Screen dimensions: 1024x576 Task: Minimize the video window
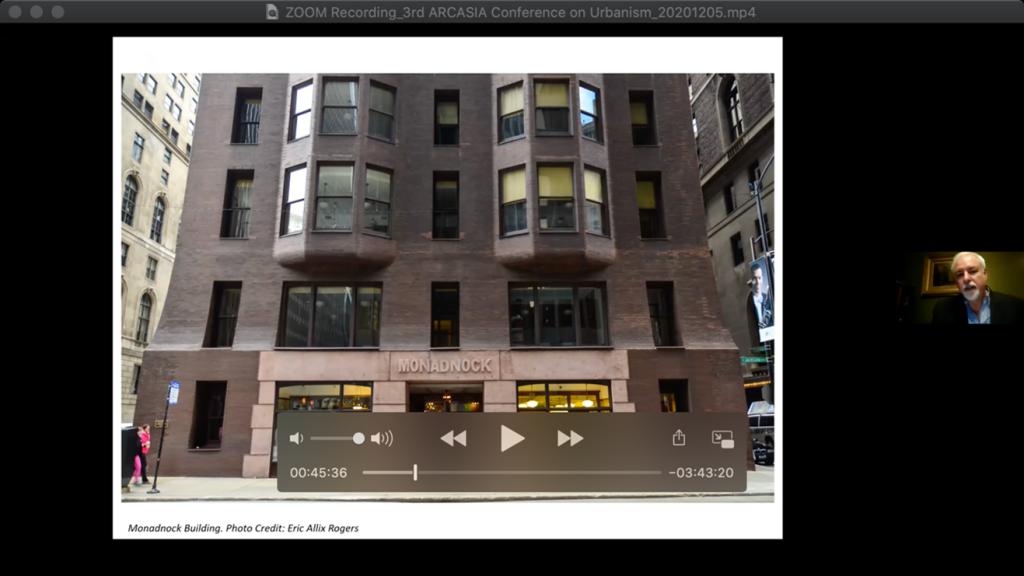coord(36,12)
